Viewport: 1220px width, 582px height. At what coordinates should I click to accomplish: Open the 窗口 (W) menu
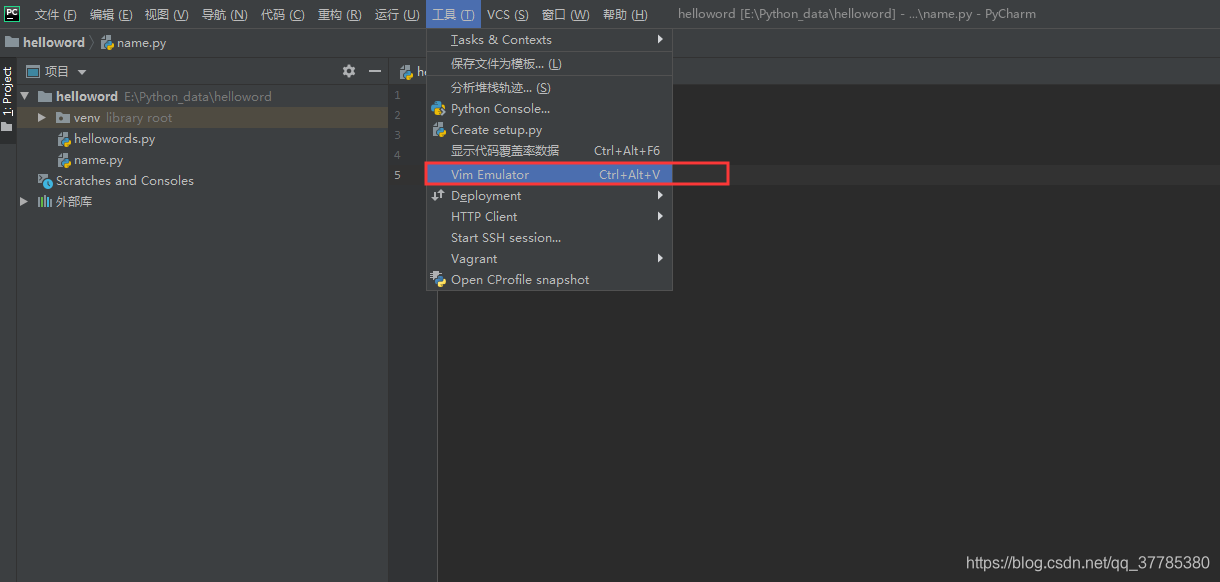coord(566,15)
